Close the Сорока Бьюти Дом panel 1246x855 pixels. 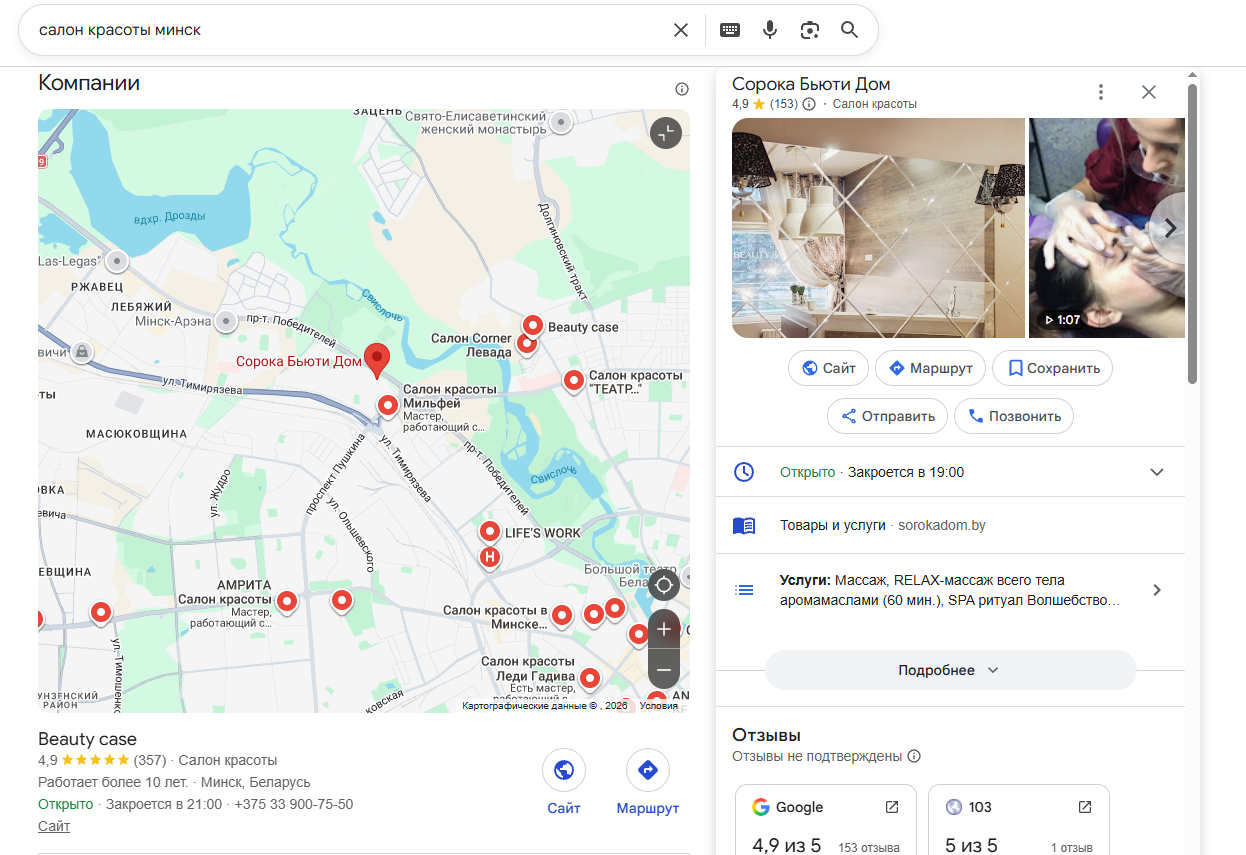[x=1149, y=92]
